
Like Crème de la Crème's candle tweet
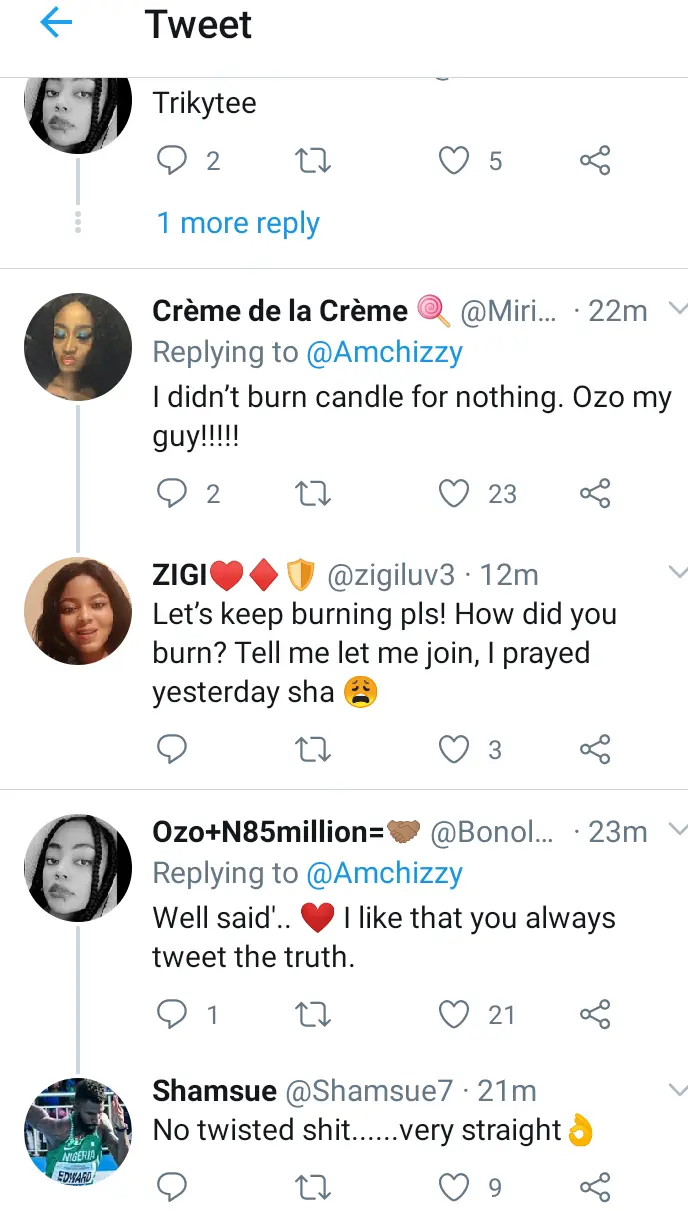455,493
